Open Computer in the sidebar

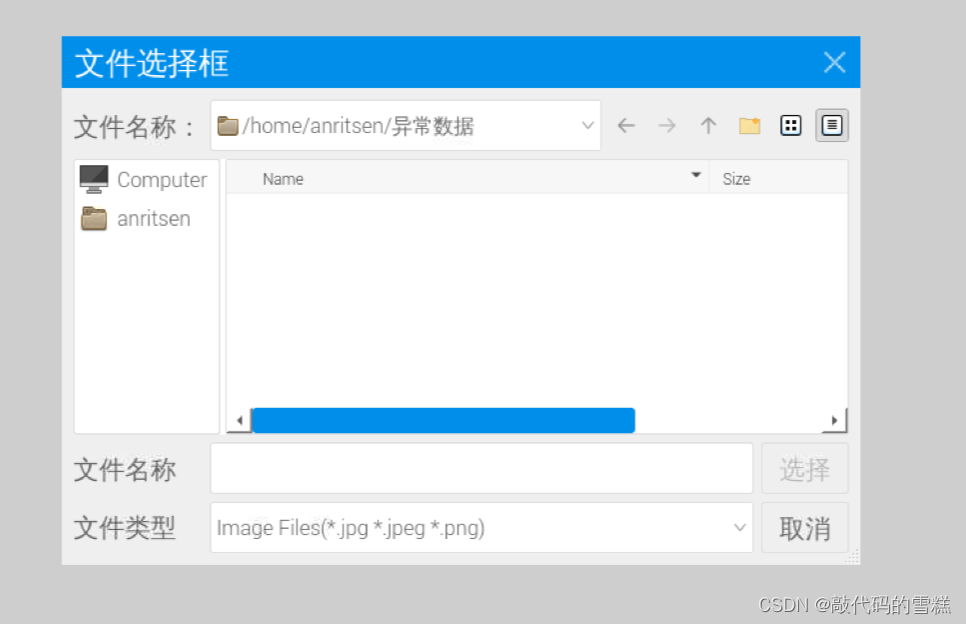pos(144,179)
